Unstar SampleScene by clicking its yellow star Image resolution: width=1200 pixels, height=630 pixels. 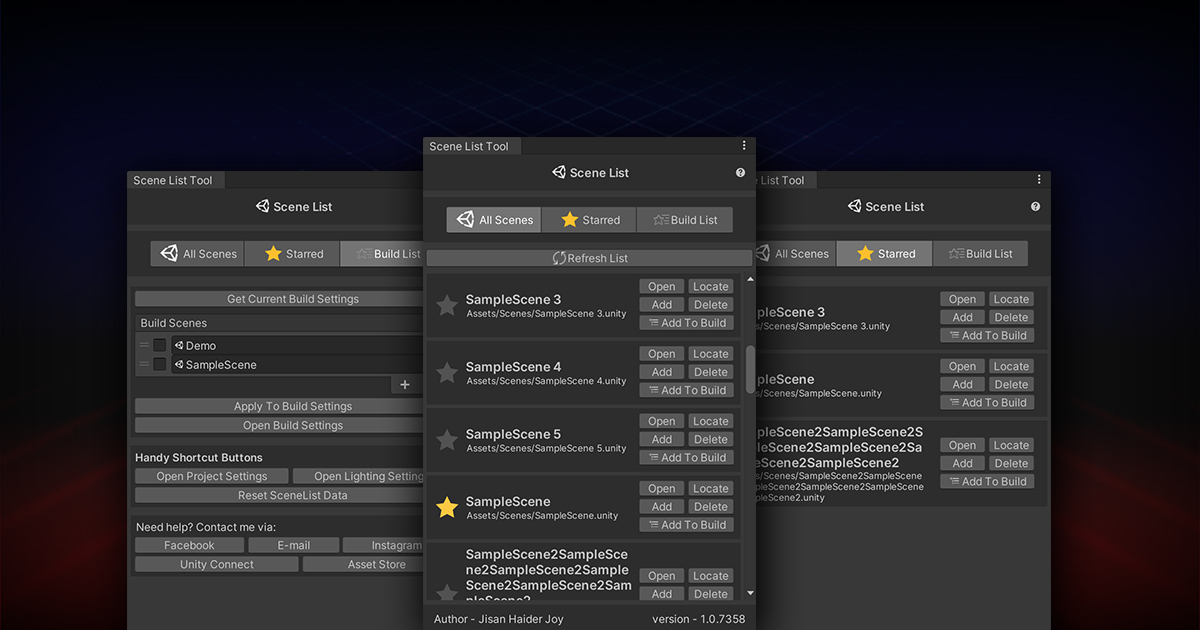446,507
